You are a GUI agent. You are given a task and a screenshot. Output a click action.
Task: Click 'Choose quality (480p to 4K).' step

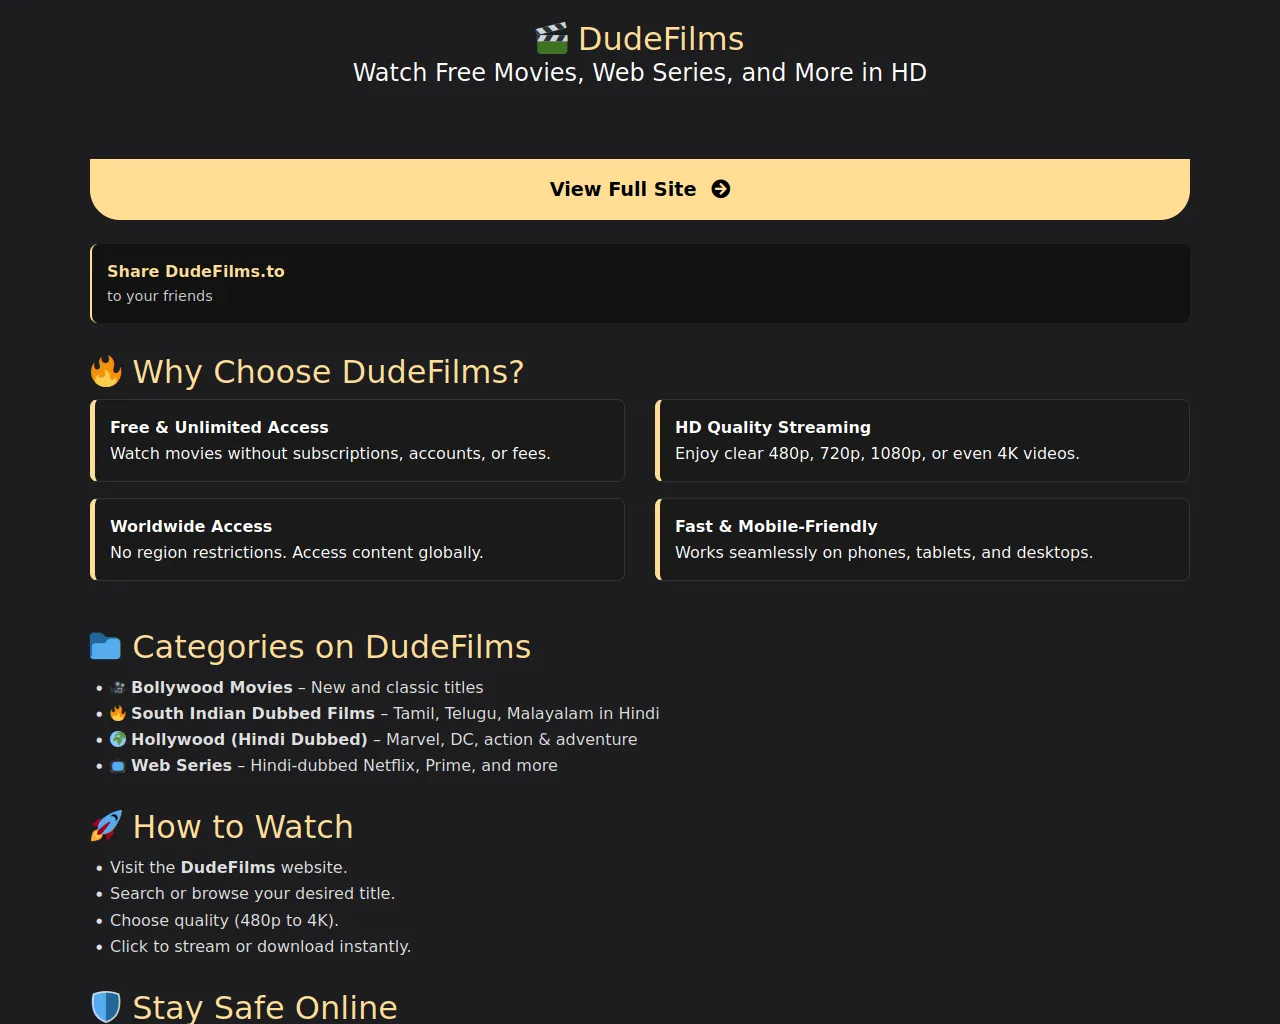[x=224, y=920]
